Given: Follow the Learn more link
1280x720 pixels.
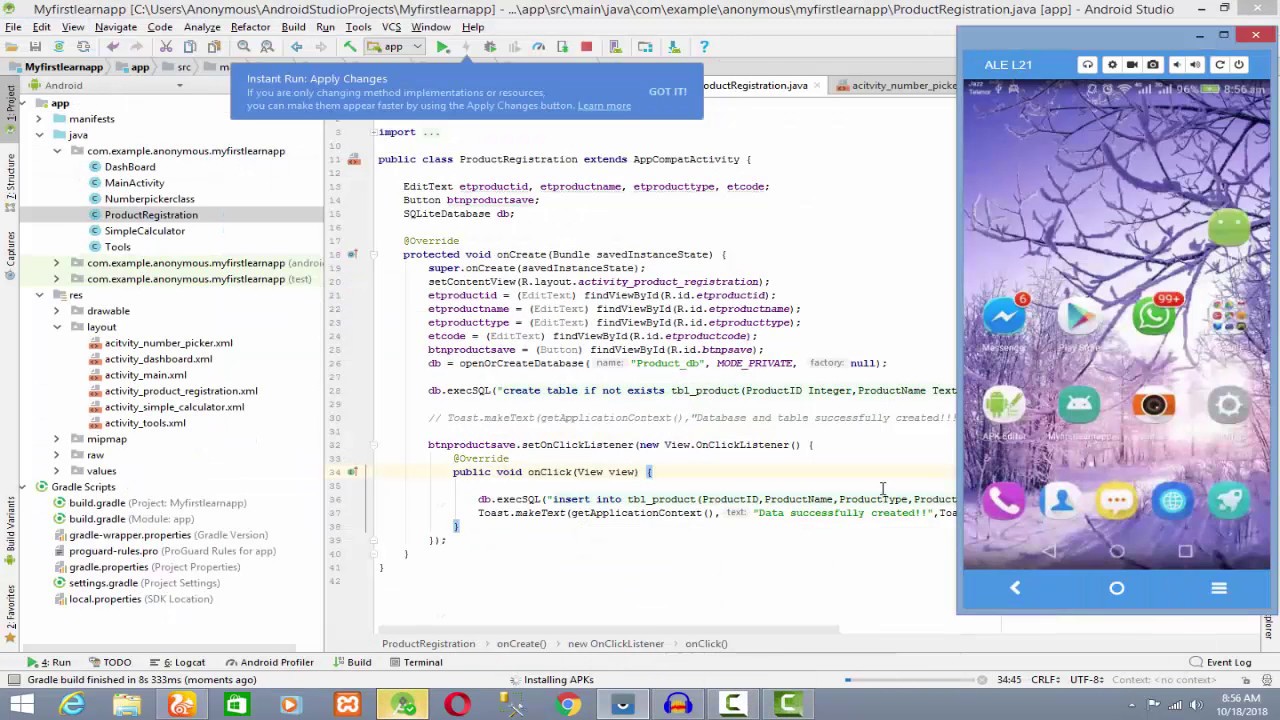Looking at the screenshot, I should click(604, 106).
